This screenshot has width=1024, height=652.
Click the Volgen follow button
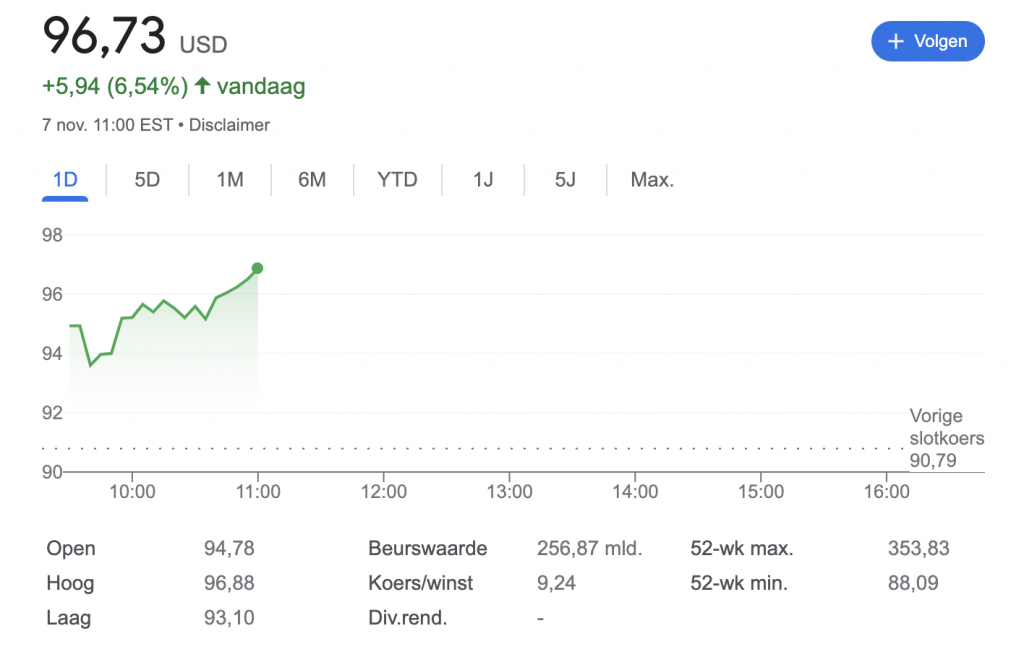point(927,41)
